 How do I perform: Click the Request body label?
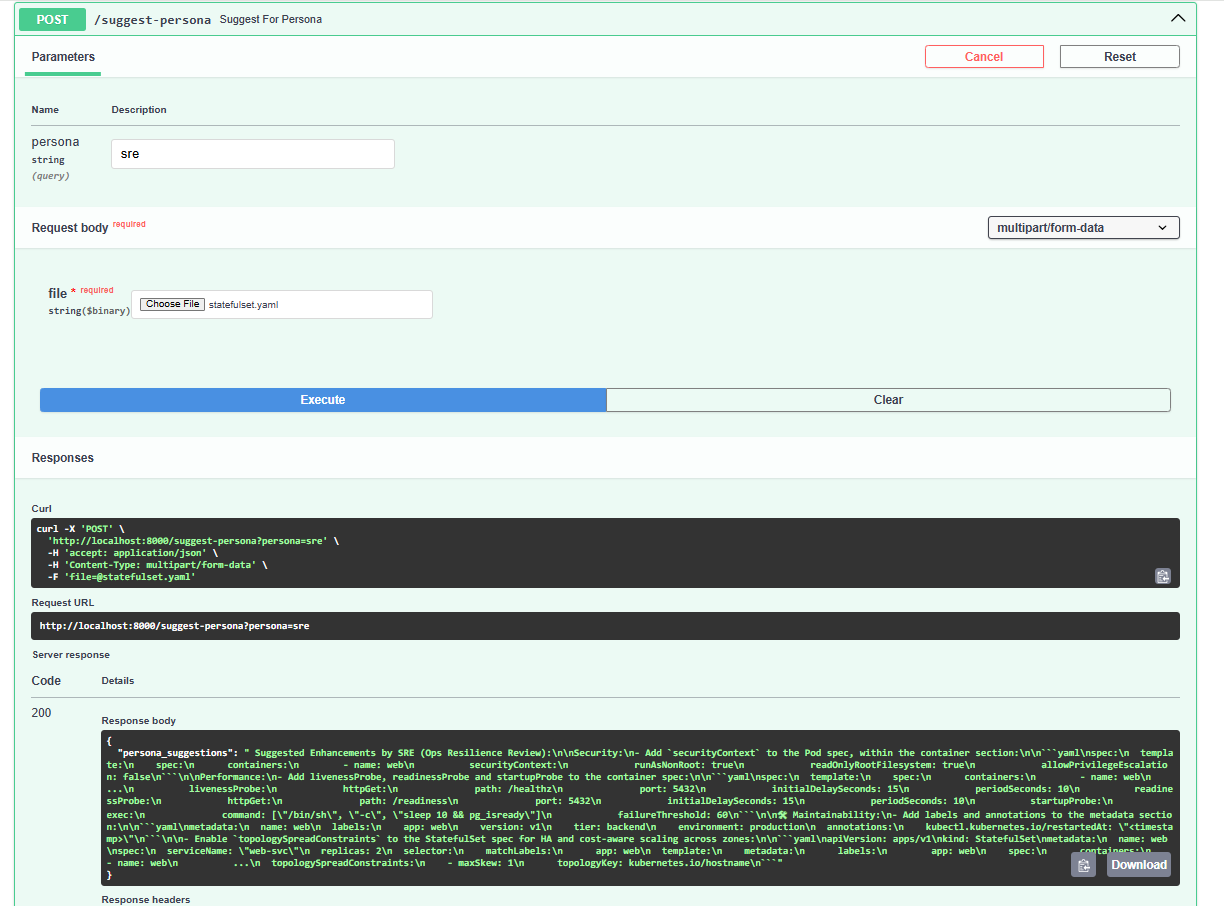[x=70, y=228]
